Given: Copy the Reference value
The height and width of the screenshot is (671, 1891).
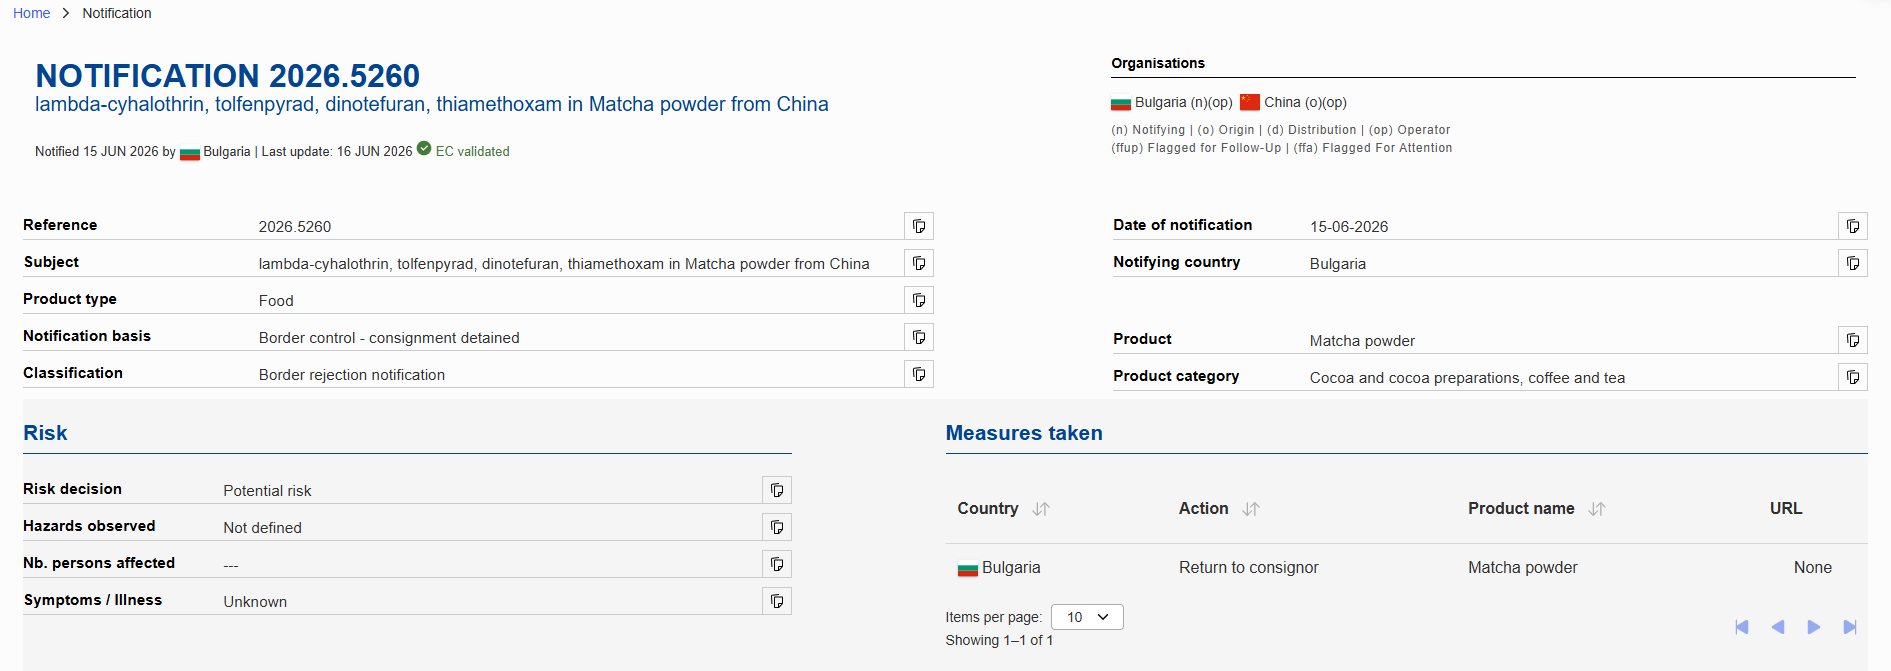Looking at the screenshot, I should pos(919,226).
